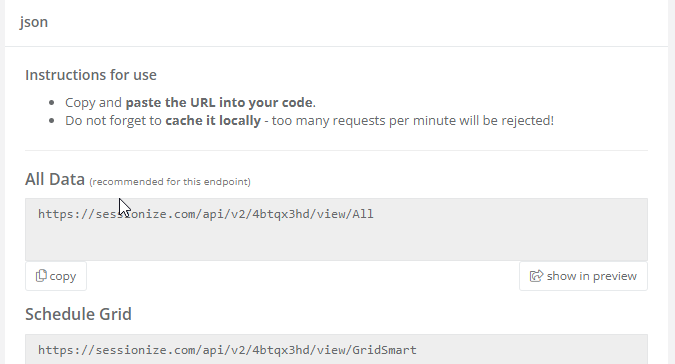Click the 'paste the URL into your code' text
The width and height of the screenshot is (675, 364).
pos(219,102)
